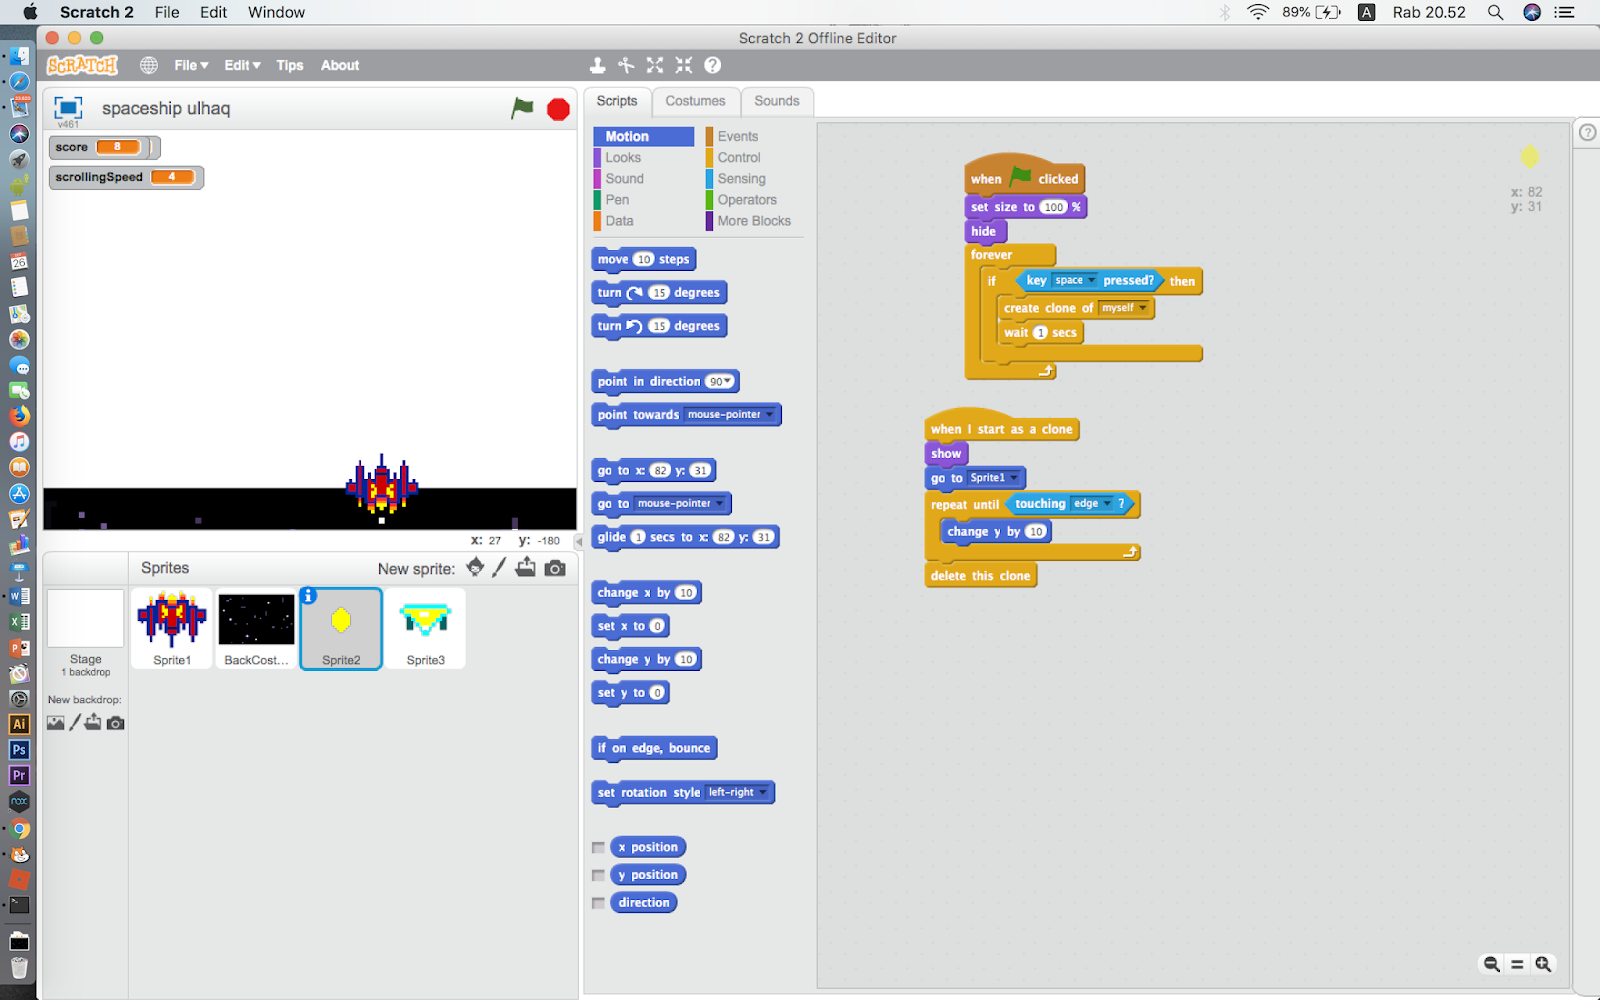
Task: Open the language globe menu
Action: click(148, 64)
